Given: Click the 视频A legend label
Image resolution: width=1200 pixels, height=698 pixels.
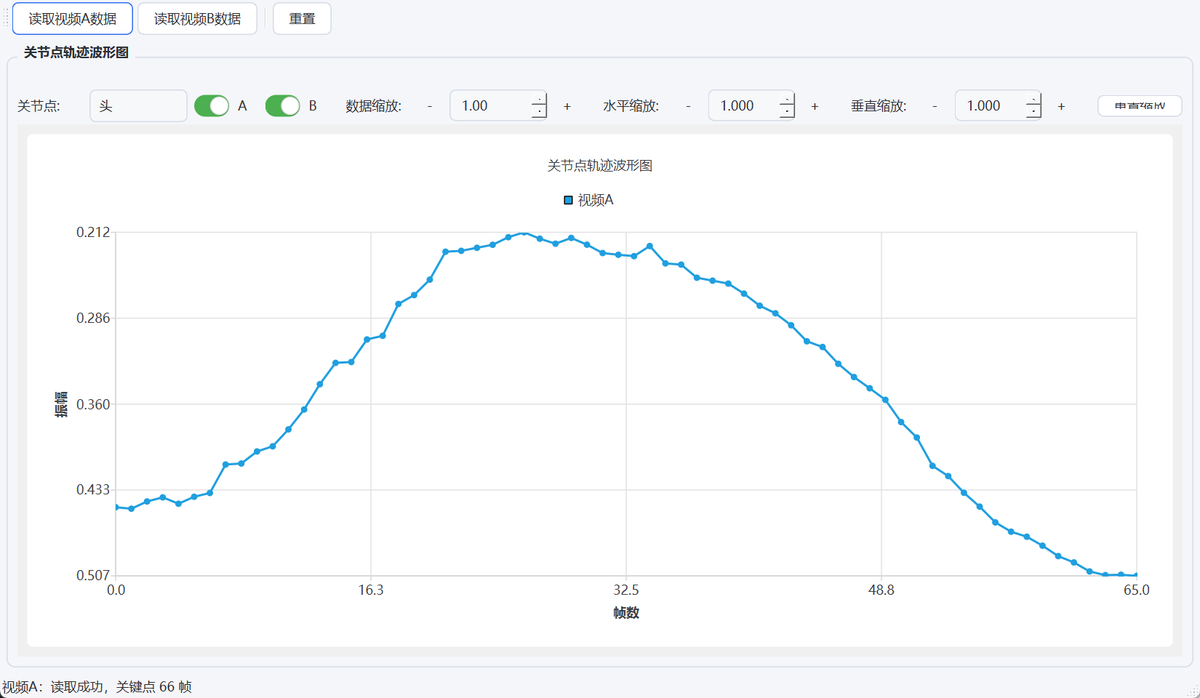Looking at the screenshot, I should 596,200.
